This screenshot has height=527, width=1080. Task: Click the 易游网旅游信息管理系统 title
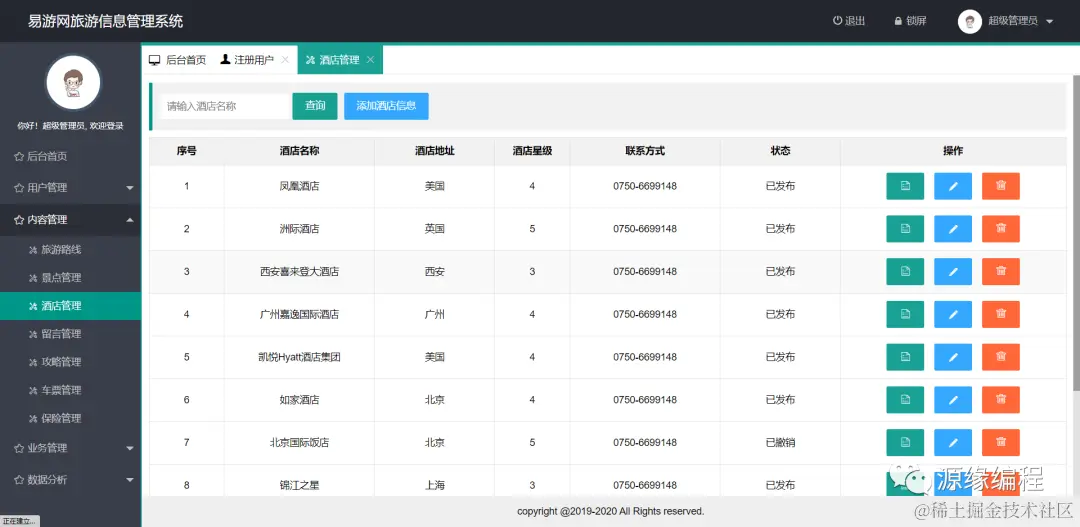point(105,21)
